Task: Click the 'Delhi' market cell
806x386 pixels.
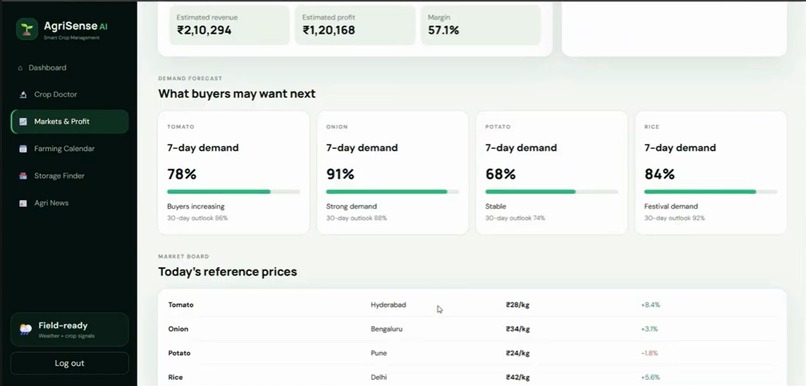Action: (379, 377)
